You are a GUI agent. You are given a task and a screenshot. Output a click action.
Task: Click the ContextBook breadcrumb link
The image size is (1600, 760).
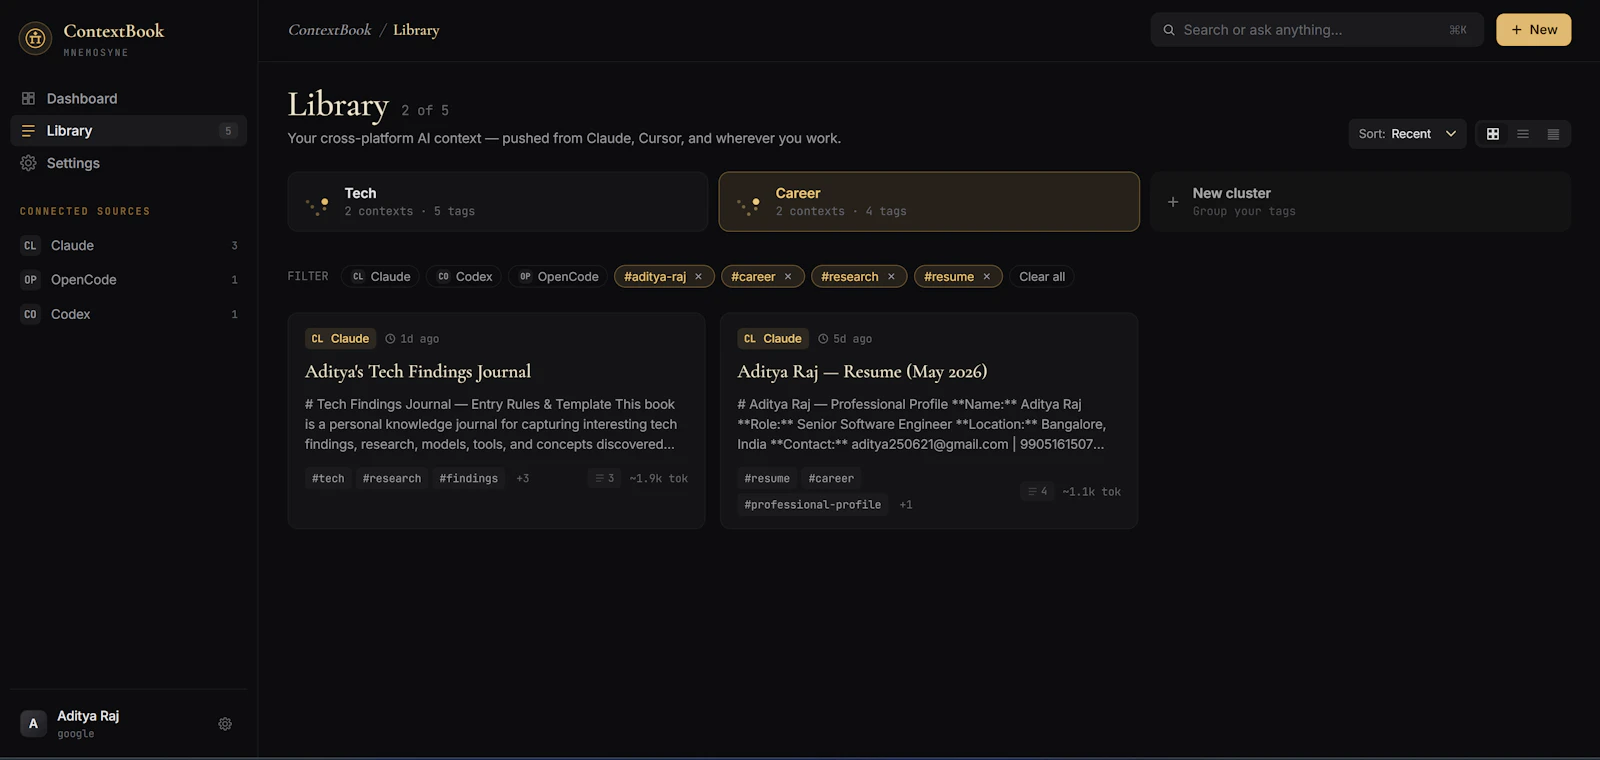329,30
